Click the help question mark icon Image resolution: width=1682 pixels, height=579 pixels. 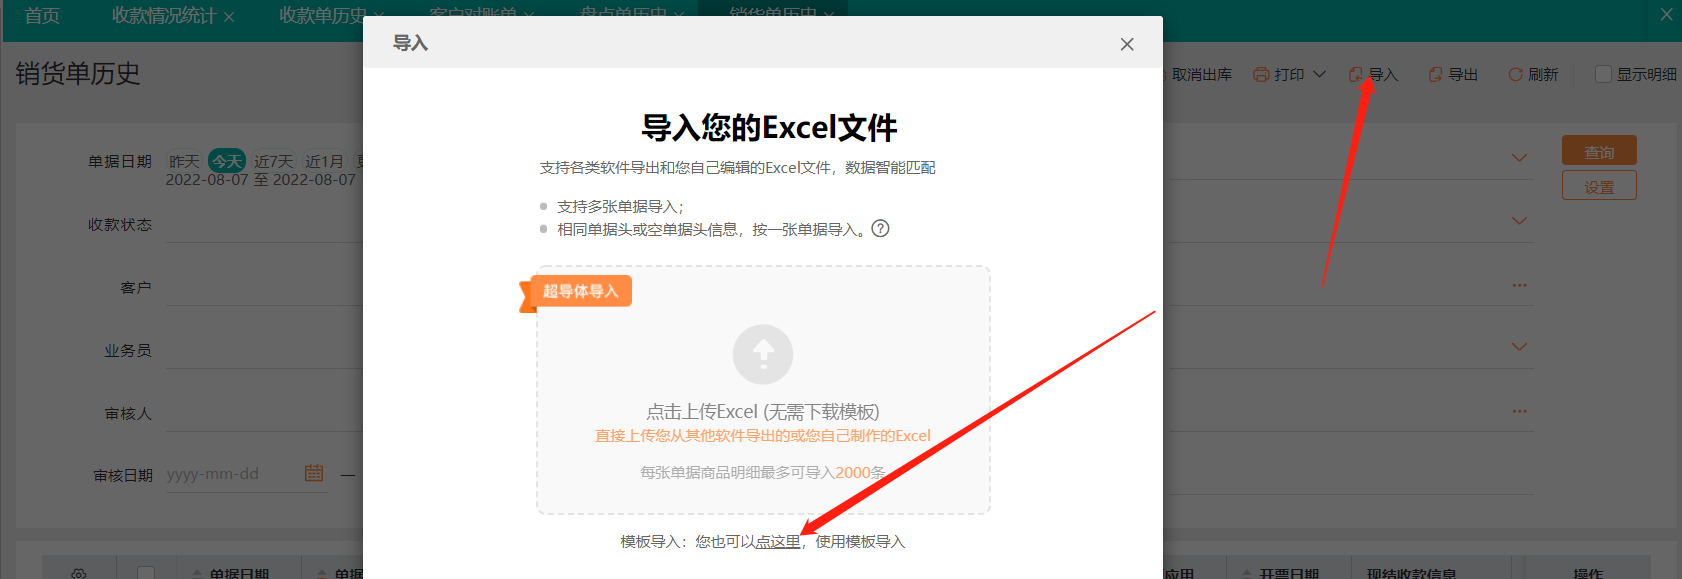(880, 228)
